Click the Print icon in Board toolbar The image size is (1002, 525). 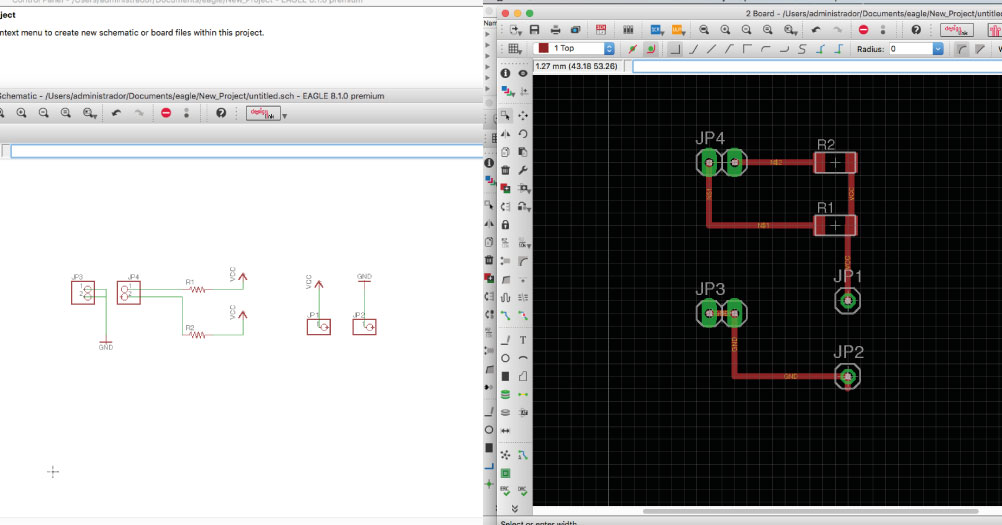tap(555, 30)
